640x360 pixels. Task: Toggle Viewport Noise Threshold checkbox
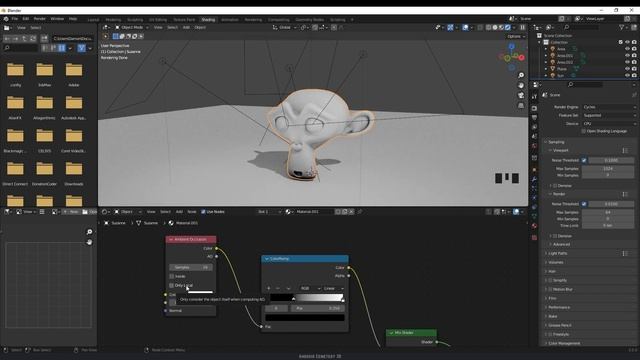click(x=584, y=160)
